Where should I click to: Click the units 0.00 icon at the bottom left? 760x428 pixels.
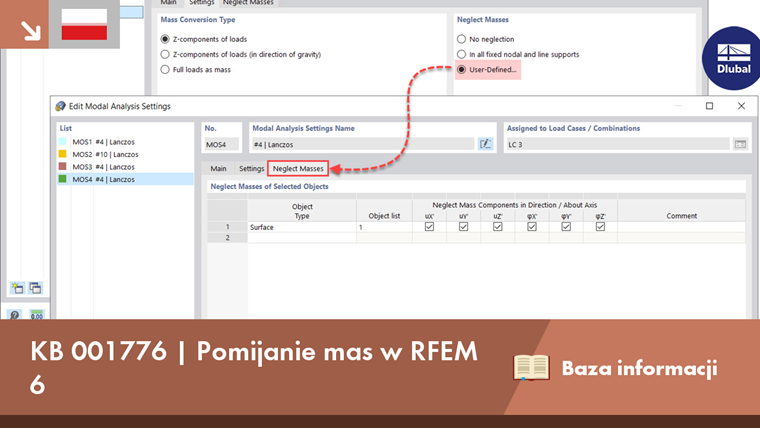coord(37,315)
